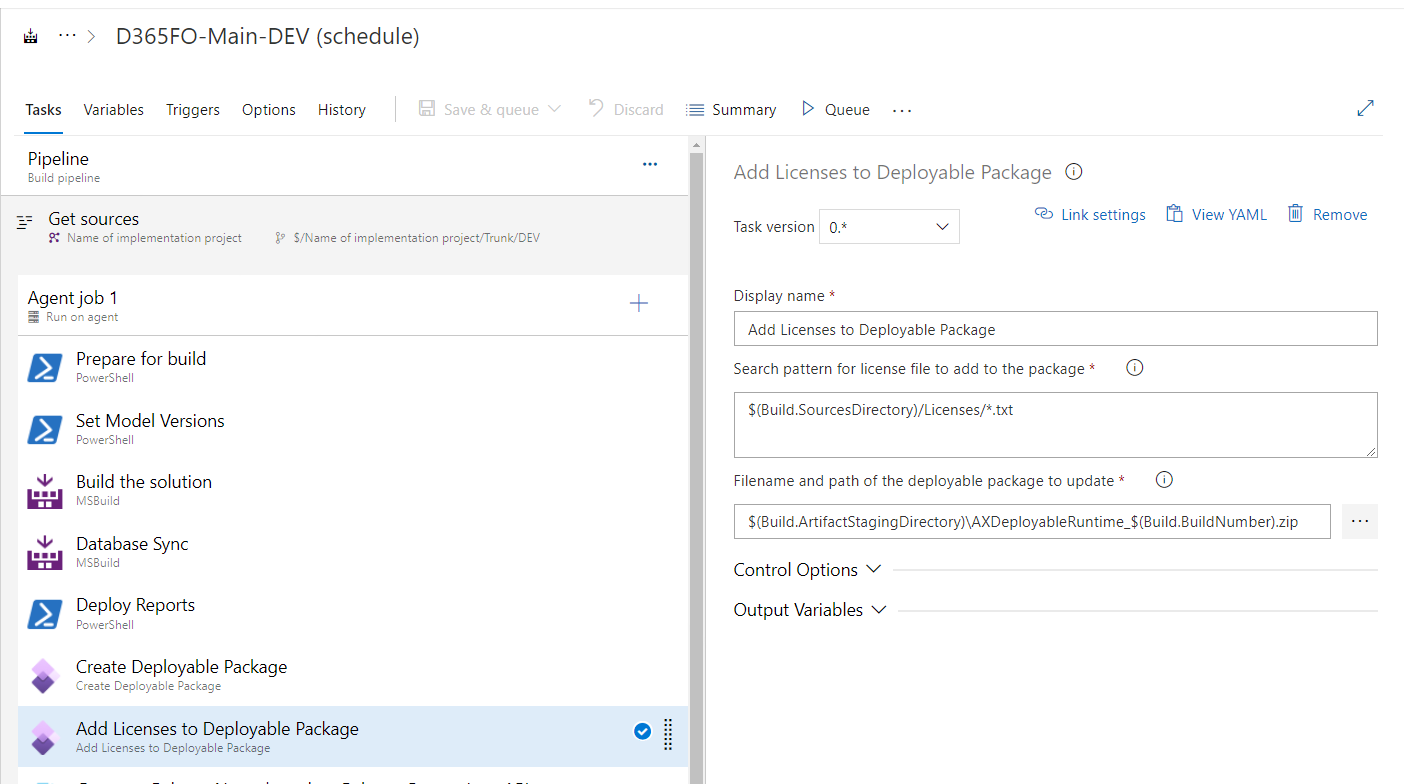This screenshot has width=1404, height=784.
Task: Click the MSBuild icon on Build the solution
Action: (x=44, y=490)
